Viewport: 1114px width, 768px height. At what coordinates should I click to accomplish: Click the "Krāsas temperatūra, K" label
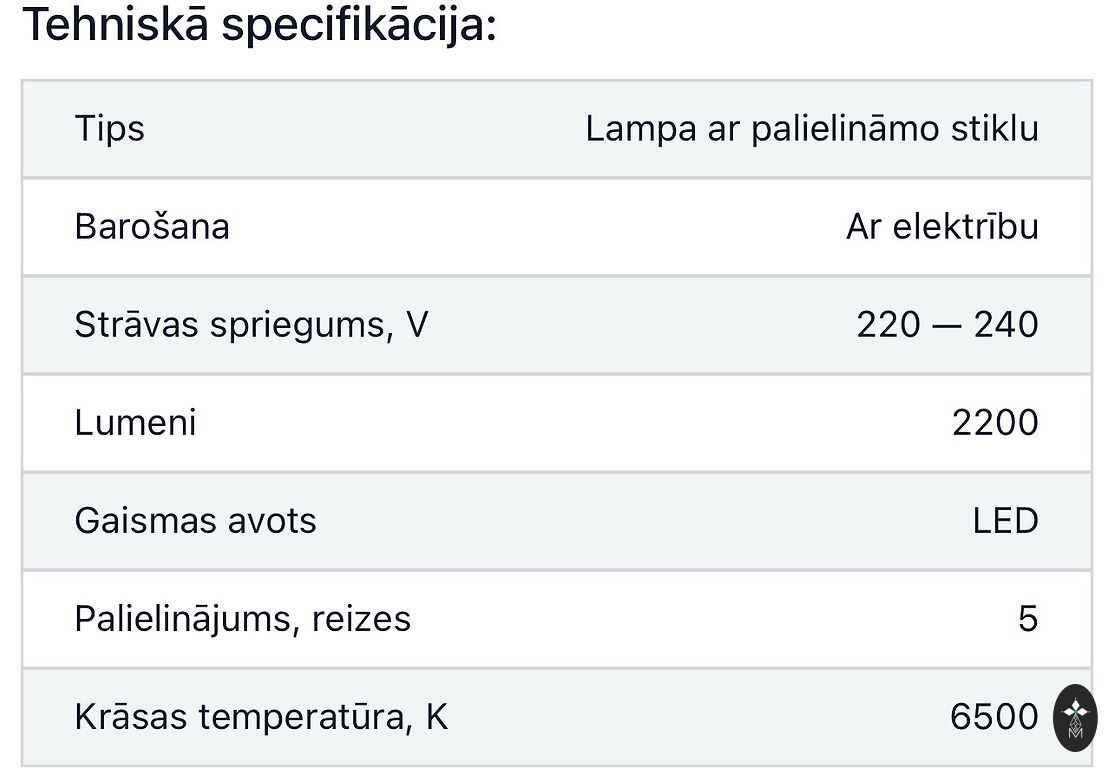tap(261, 717)
